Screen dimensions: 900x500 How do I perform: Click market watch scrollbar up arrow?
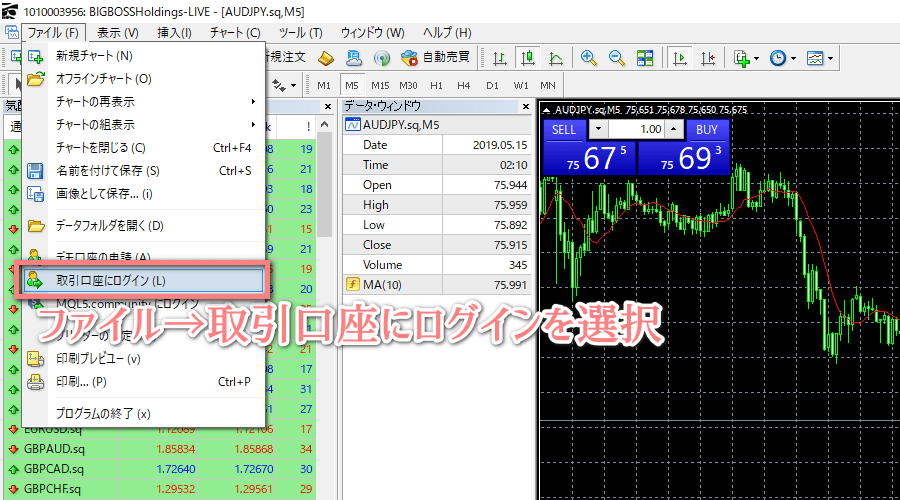click(325, 125)
